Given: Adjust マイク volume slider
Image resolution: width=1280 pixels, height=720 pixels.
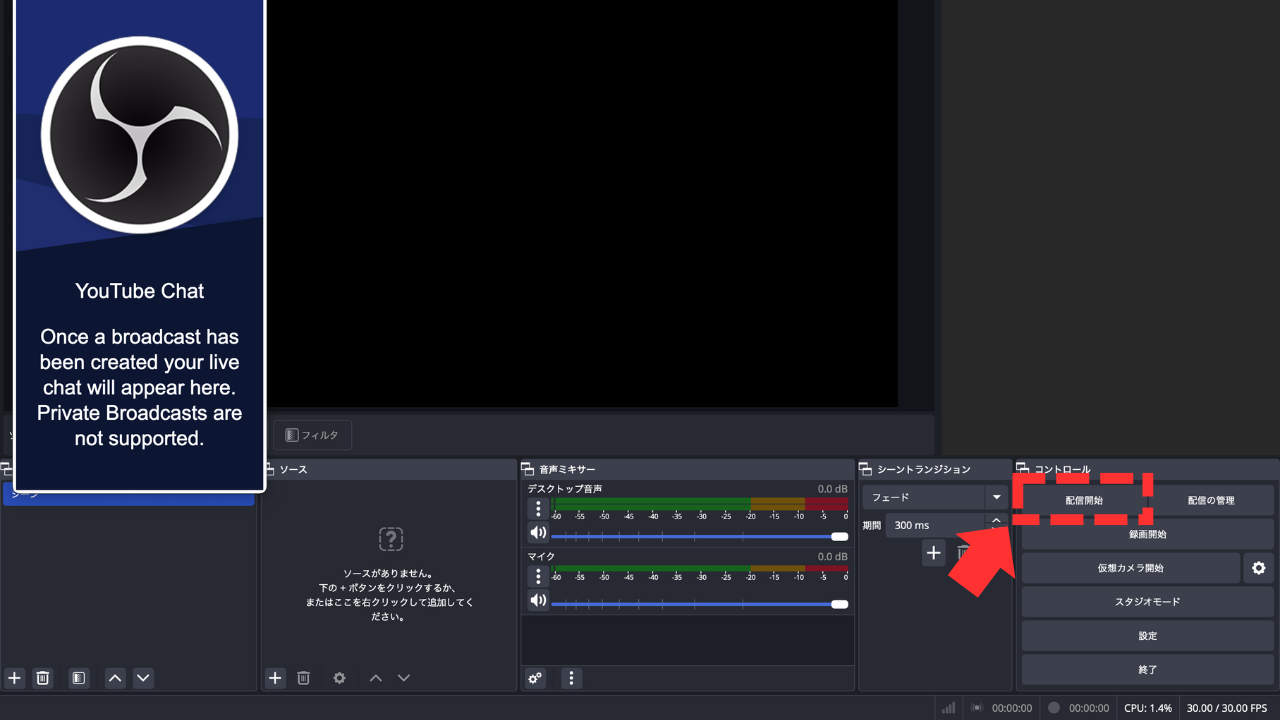Looking at the screenshot, I should coord(699,604).
